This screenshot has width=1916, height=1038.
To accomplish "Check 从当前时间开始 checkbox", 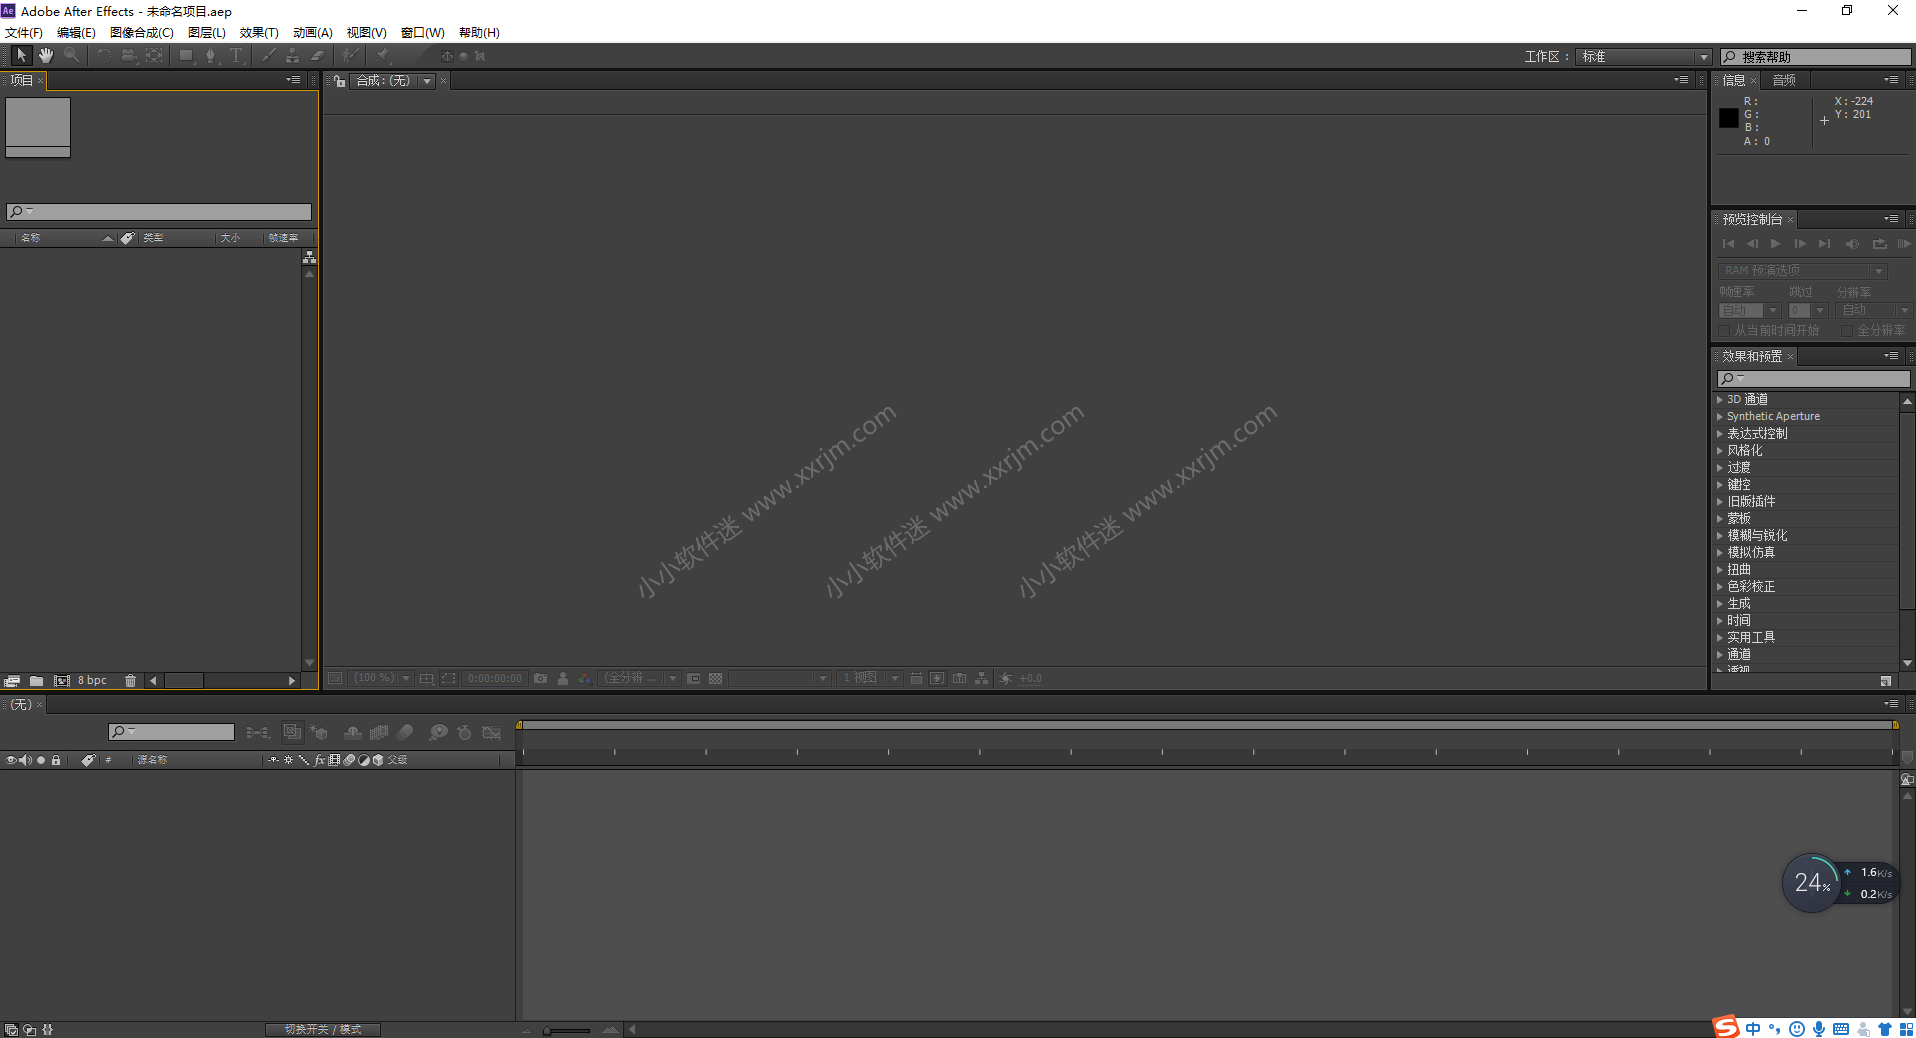I will pos(1724,330).
